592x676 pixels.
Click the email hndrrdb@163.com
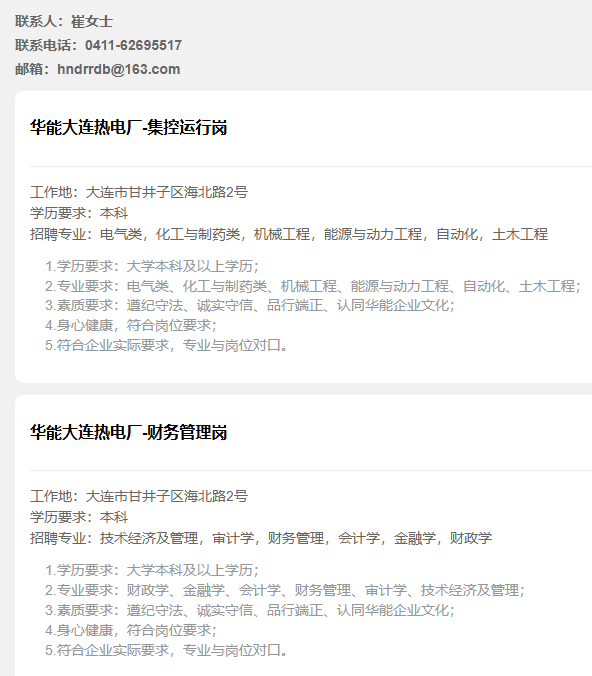coord(119,69)
